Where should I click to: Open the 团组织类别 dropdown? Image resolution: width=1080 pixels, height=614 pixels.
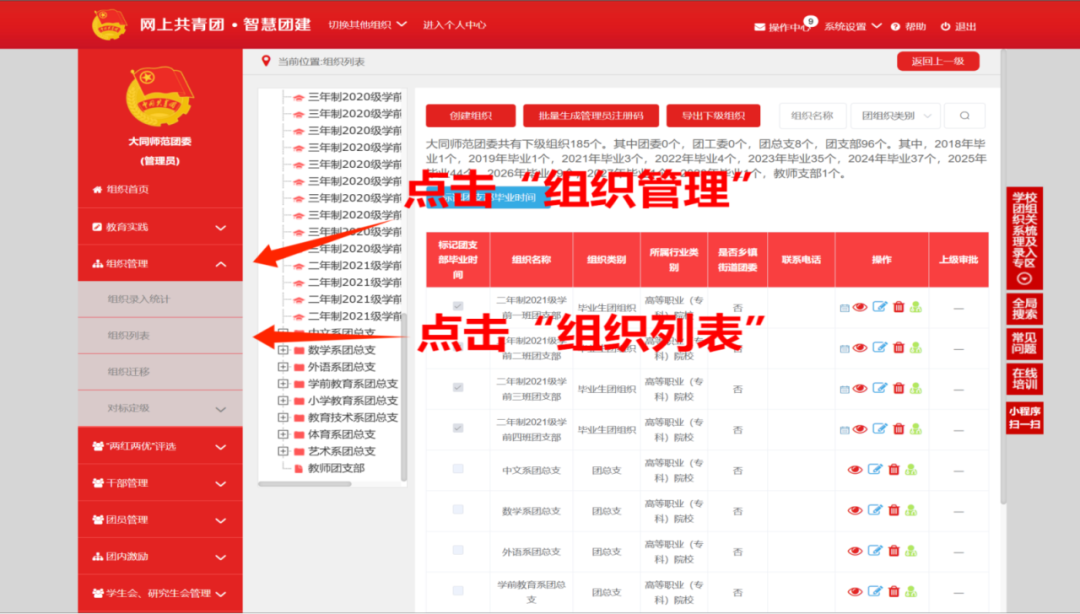[x=893, y=115]
